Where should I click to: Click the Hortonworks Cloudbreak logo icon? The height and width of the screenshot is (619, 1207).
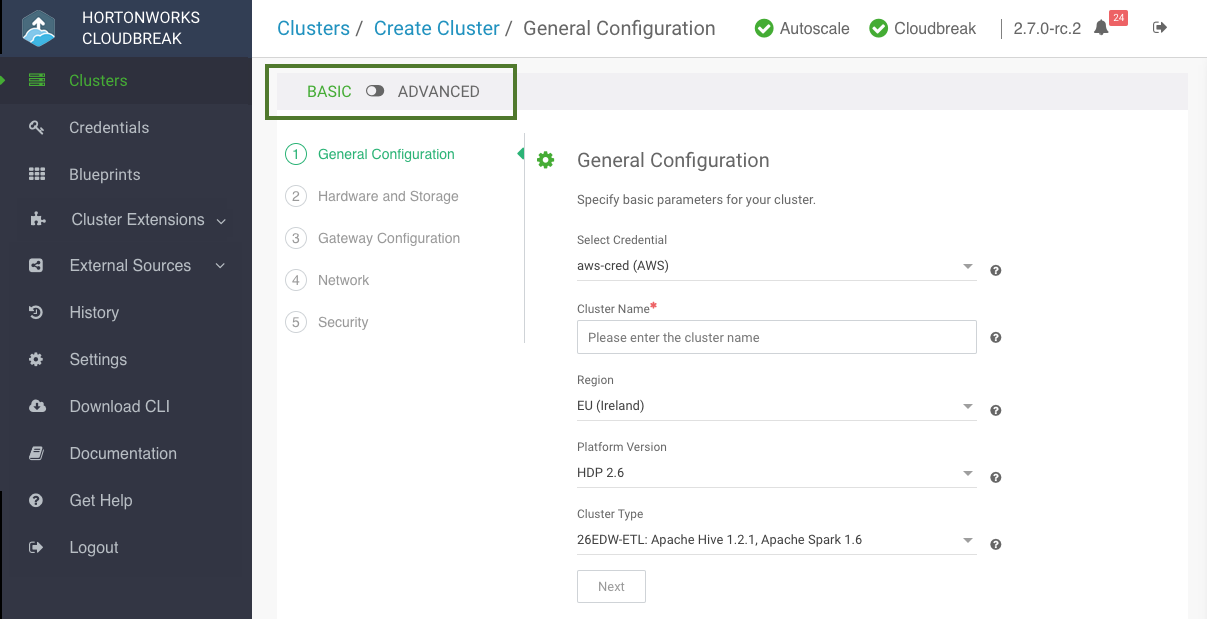click(x=37, y=28)
